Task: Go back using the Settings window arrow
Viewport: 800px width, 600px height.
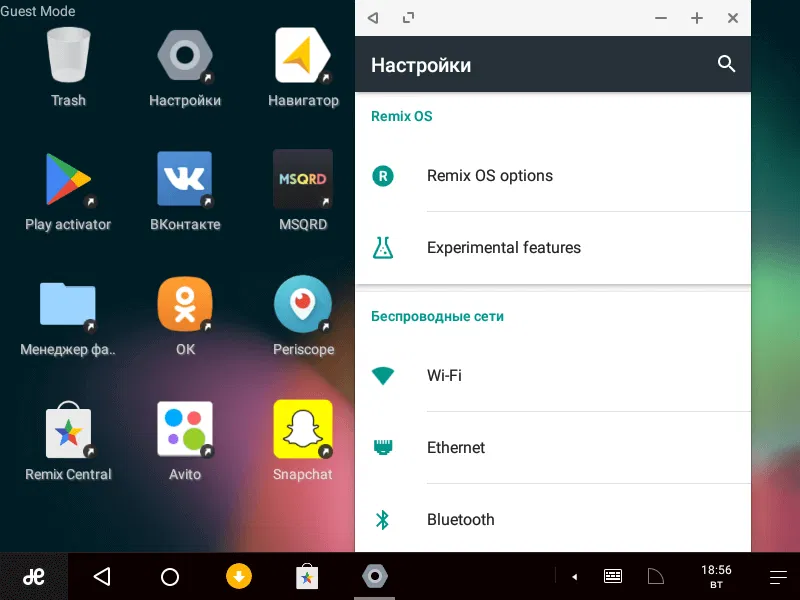Action: point(373,18)
